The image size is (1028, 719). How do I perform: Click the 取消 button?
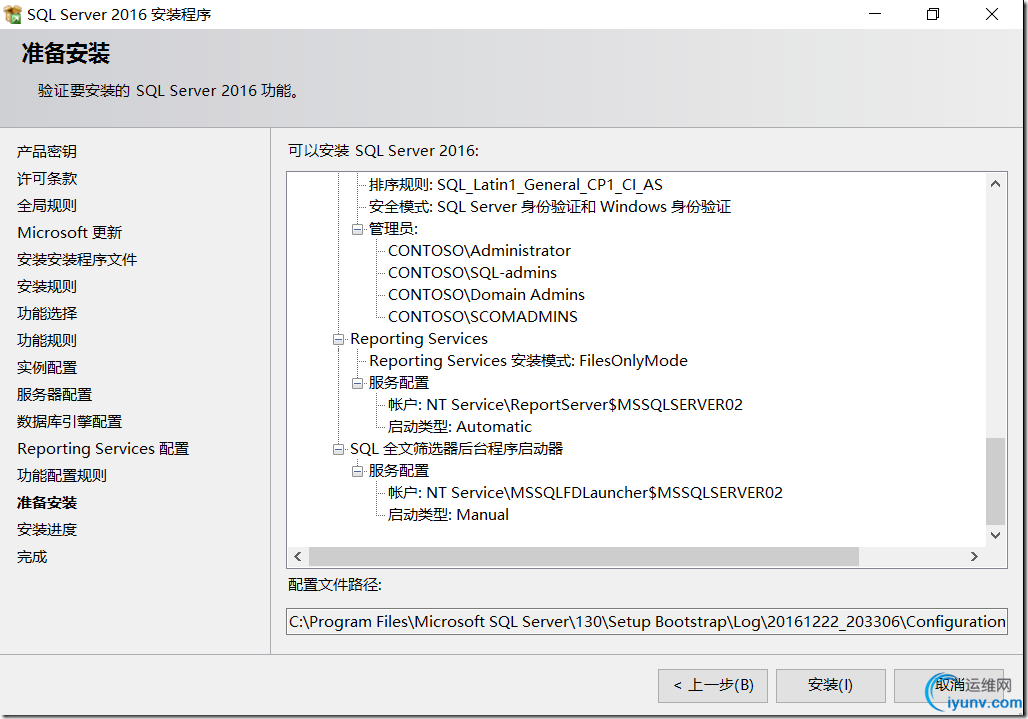[x=949, y=686]
